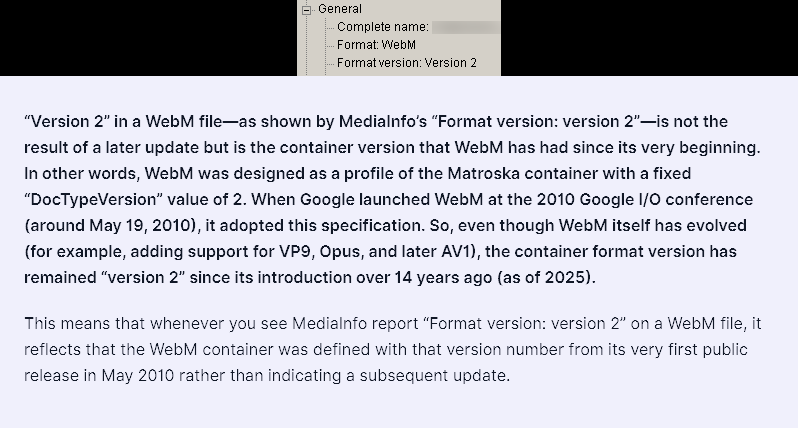Click "subsequent update" in the last line

pos(433,376)
